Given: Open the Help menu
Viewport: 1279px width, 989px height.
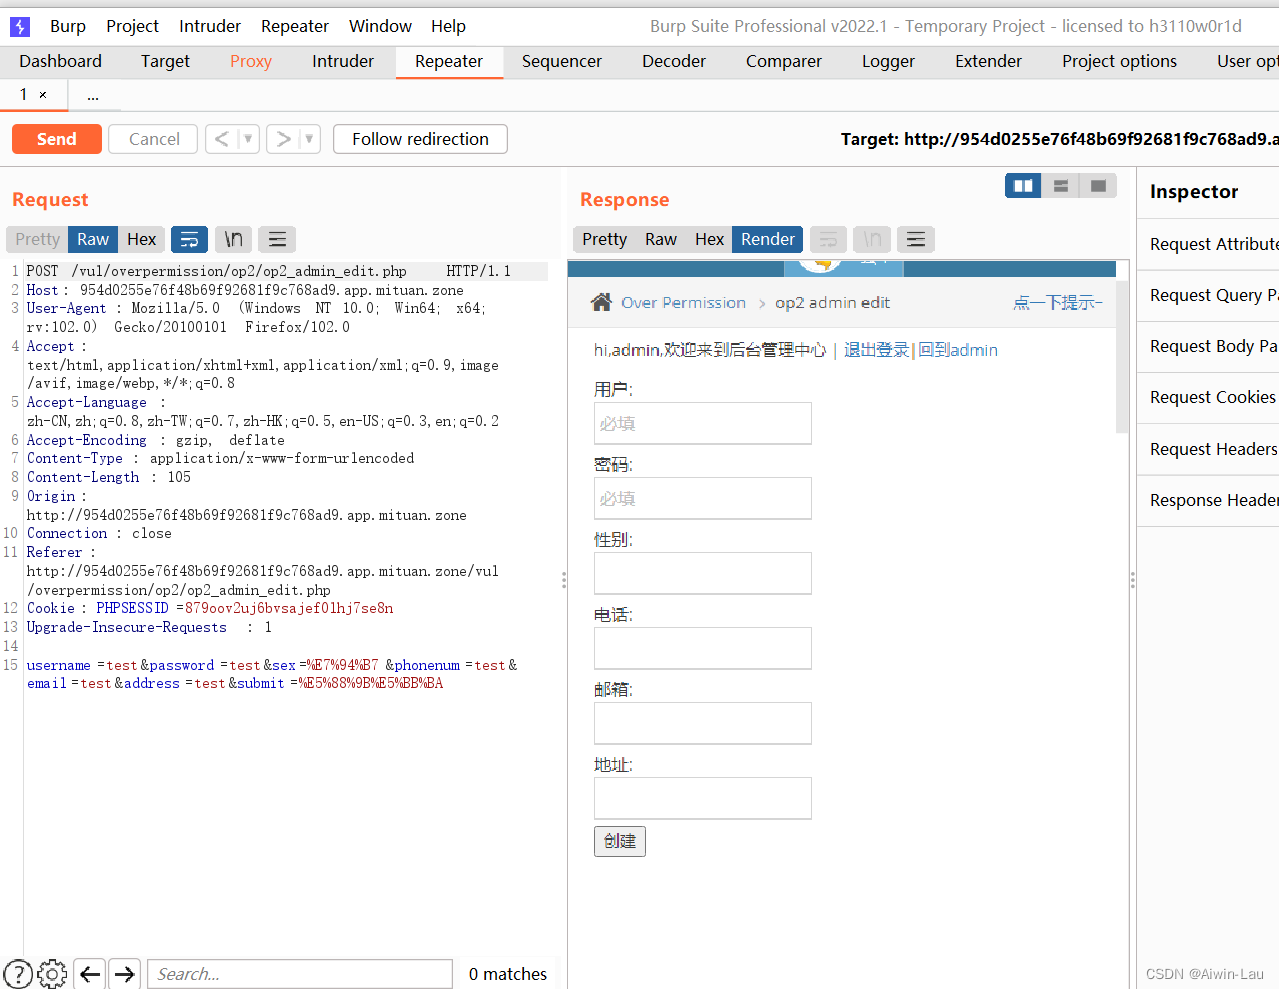Looking at the screenshot, I should coord(448,26).
